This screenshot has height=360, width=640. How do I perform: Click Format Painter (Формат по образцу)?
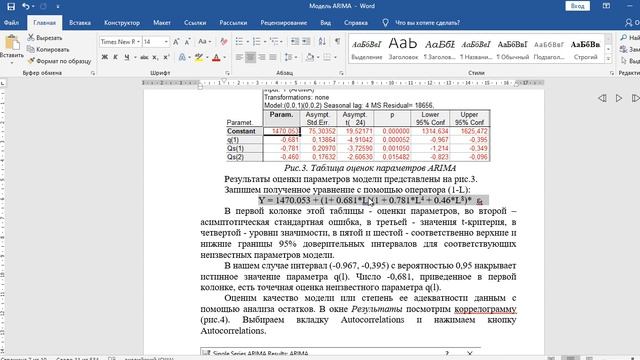click(x=60, y=61)
